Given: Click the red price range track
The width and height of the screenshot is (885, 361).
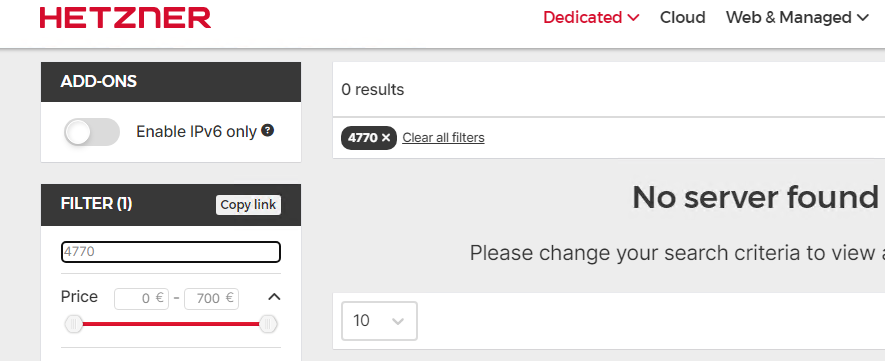Looking at the screenshot, I should click(x=170, y=324).
